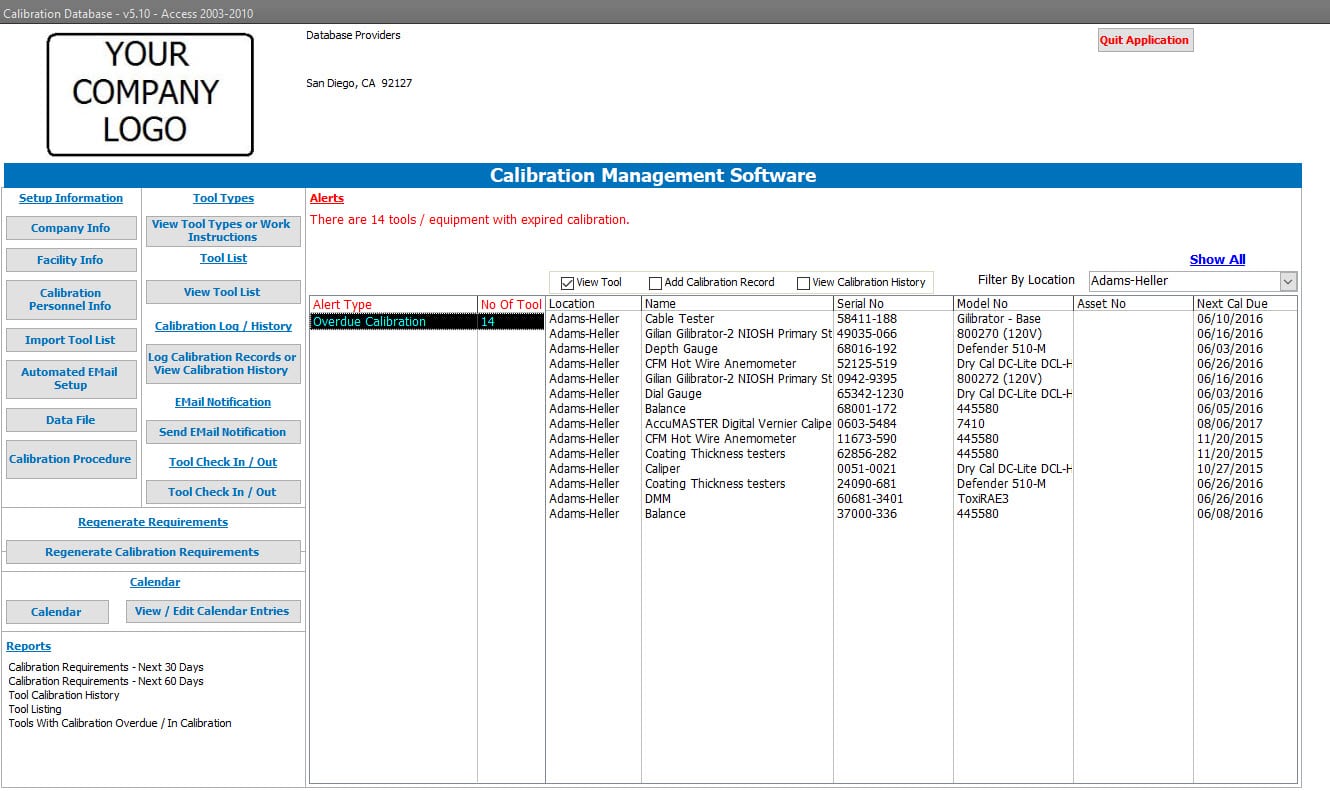This screenshot has width=1330, height=791.
Task: Click the Serial No column header
Action: click(893, 303)
